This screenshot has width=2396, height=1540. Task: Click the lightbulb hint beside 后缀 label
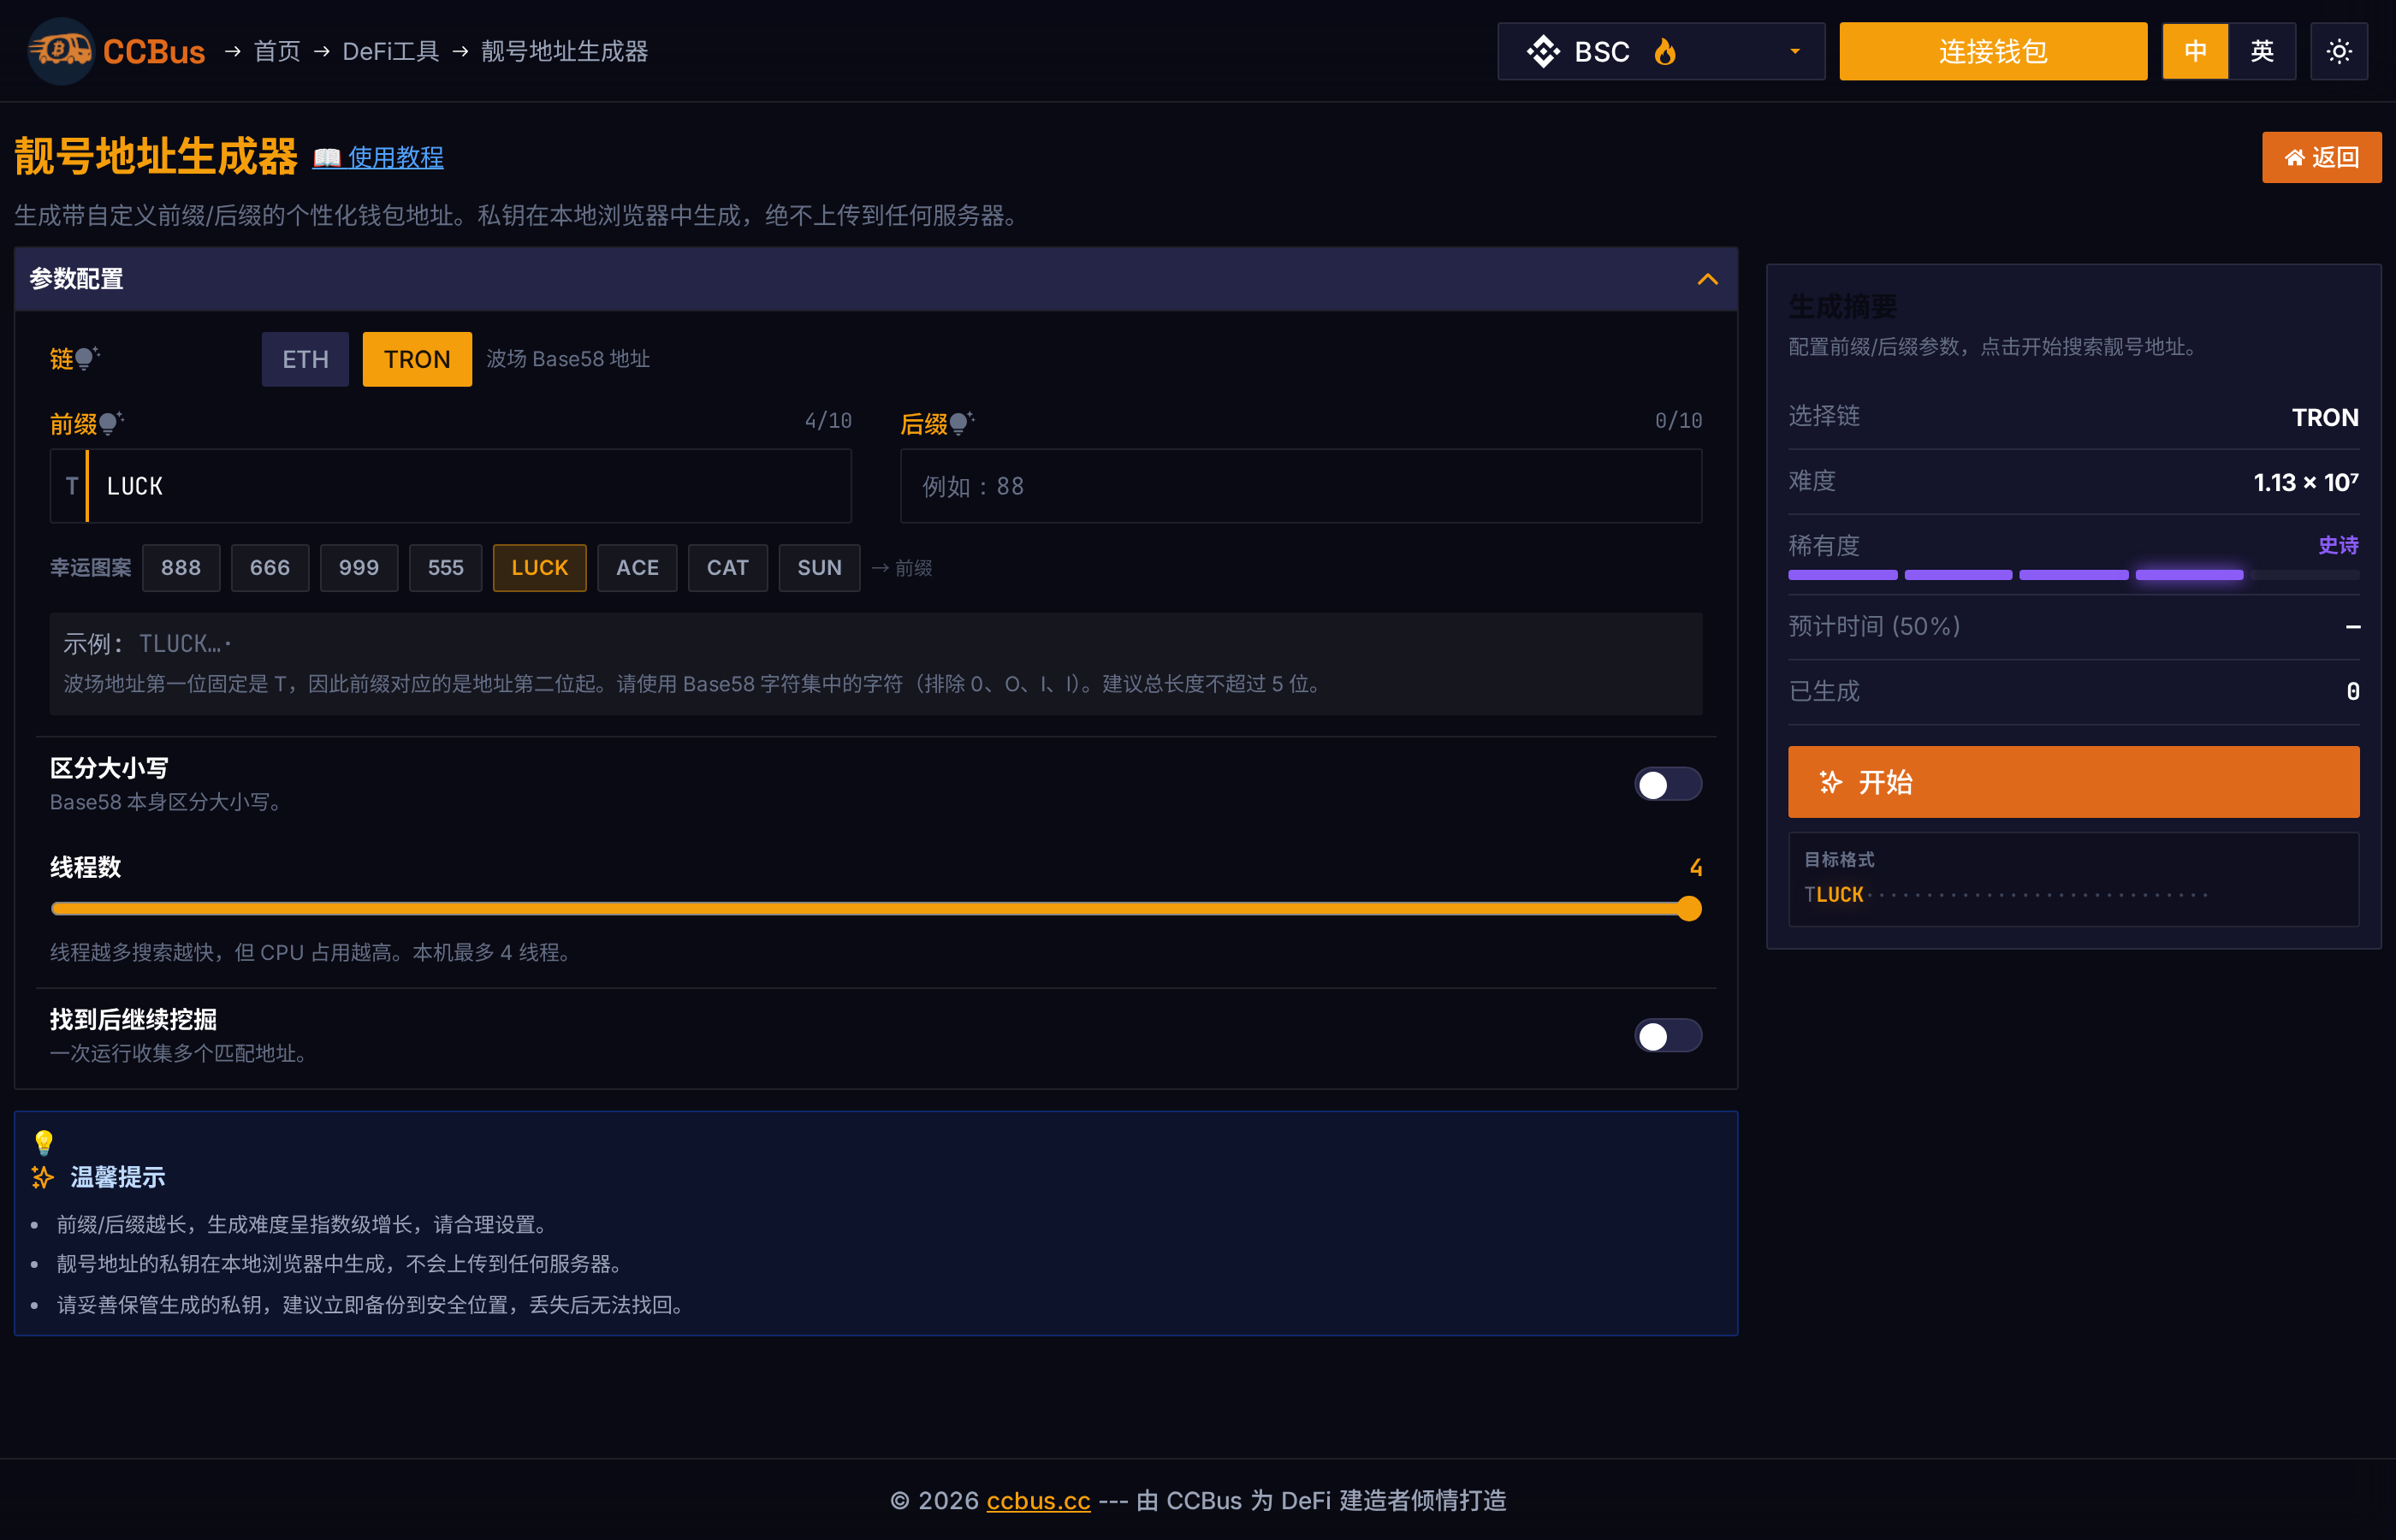962,423
